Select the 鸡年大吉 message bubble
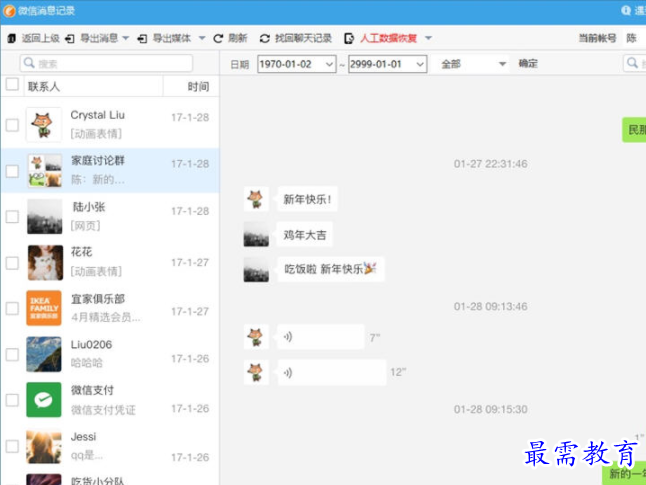 305,234
